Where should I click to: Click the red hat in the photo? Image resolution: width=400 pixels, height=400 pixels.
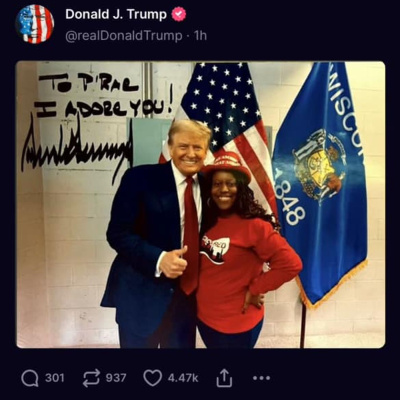coord(226,165)
